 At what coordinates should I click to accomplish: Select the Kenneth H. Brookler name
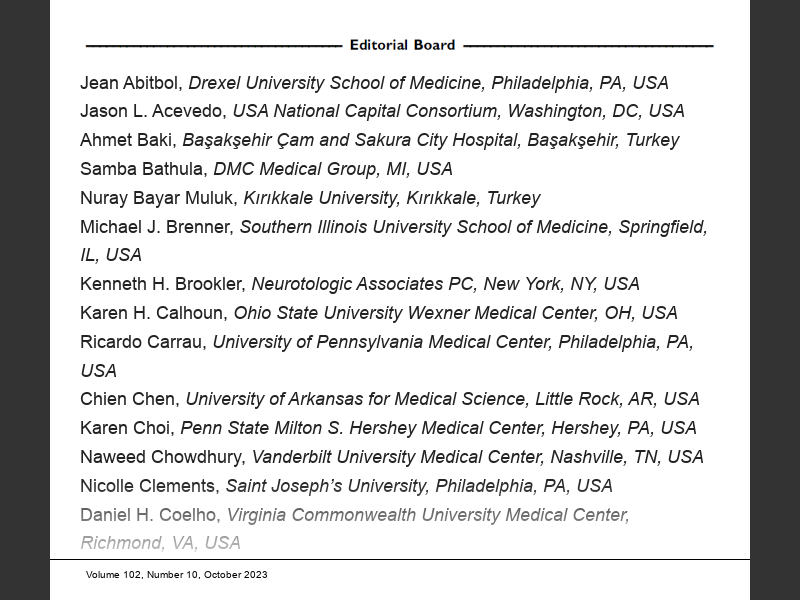160,284
